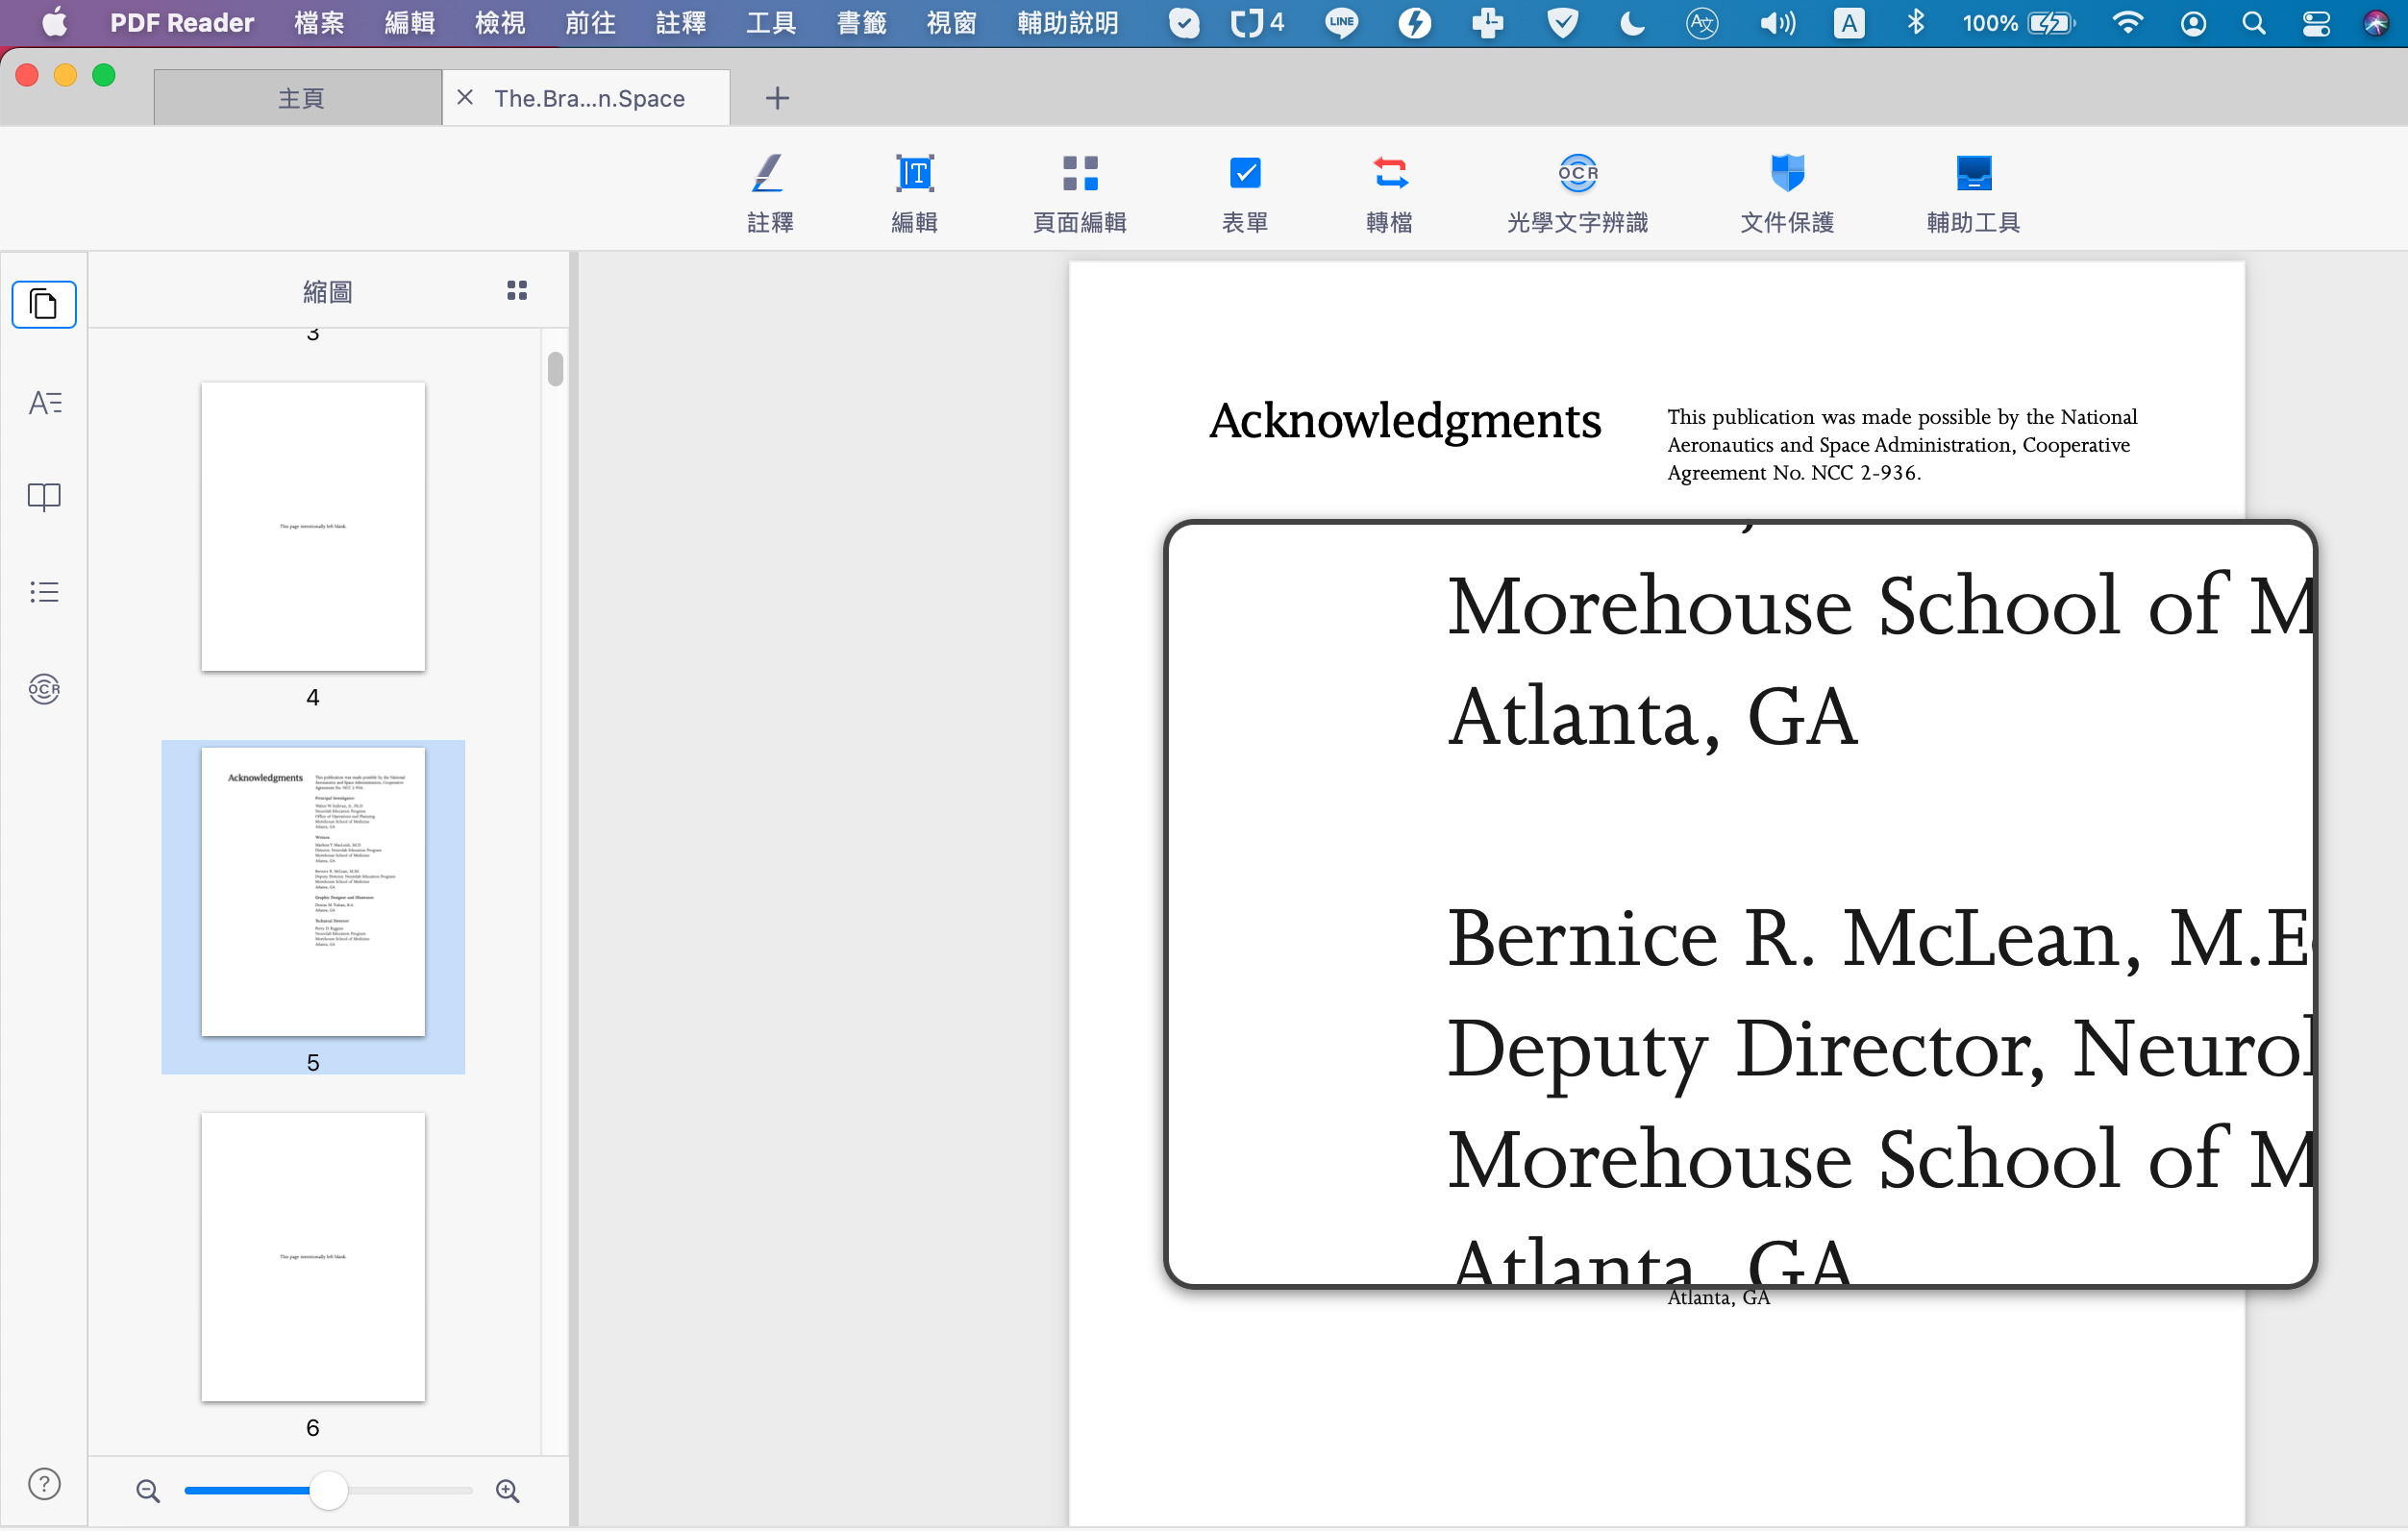The image size is (2408, 1531).
Task: Switch to The.Bra...n.Space document tab
Action: tap(589, 98)
